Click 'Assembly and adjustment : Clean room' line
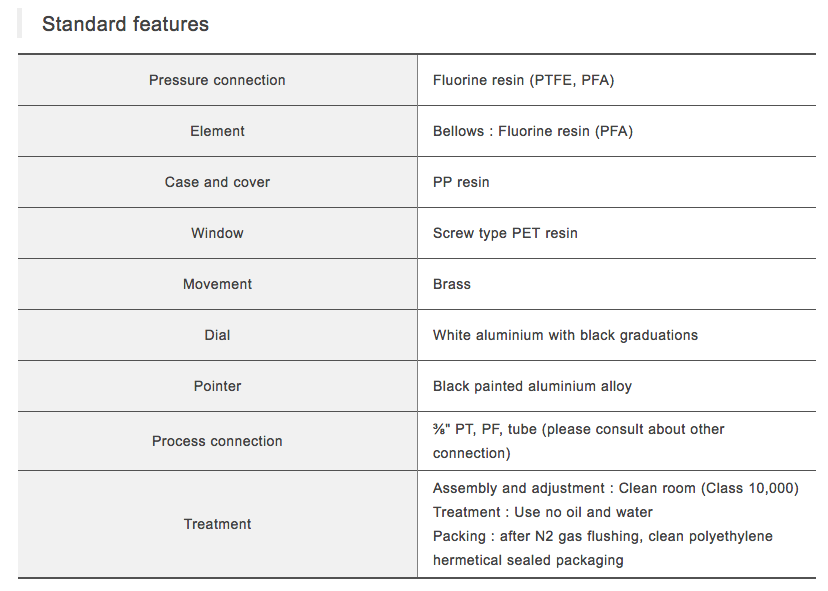 click(615, 488)
